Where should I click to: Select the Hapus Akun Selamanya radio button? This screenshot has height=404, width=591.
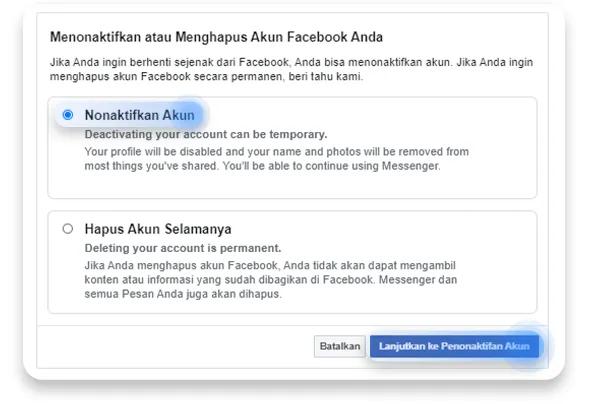[x=68, y=228]
